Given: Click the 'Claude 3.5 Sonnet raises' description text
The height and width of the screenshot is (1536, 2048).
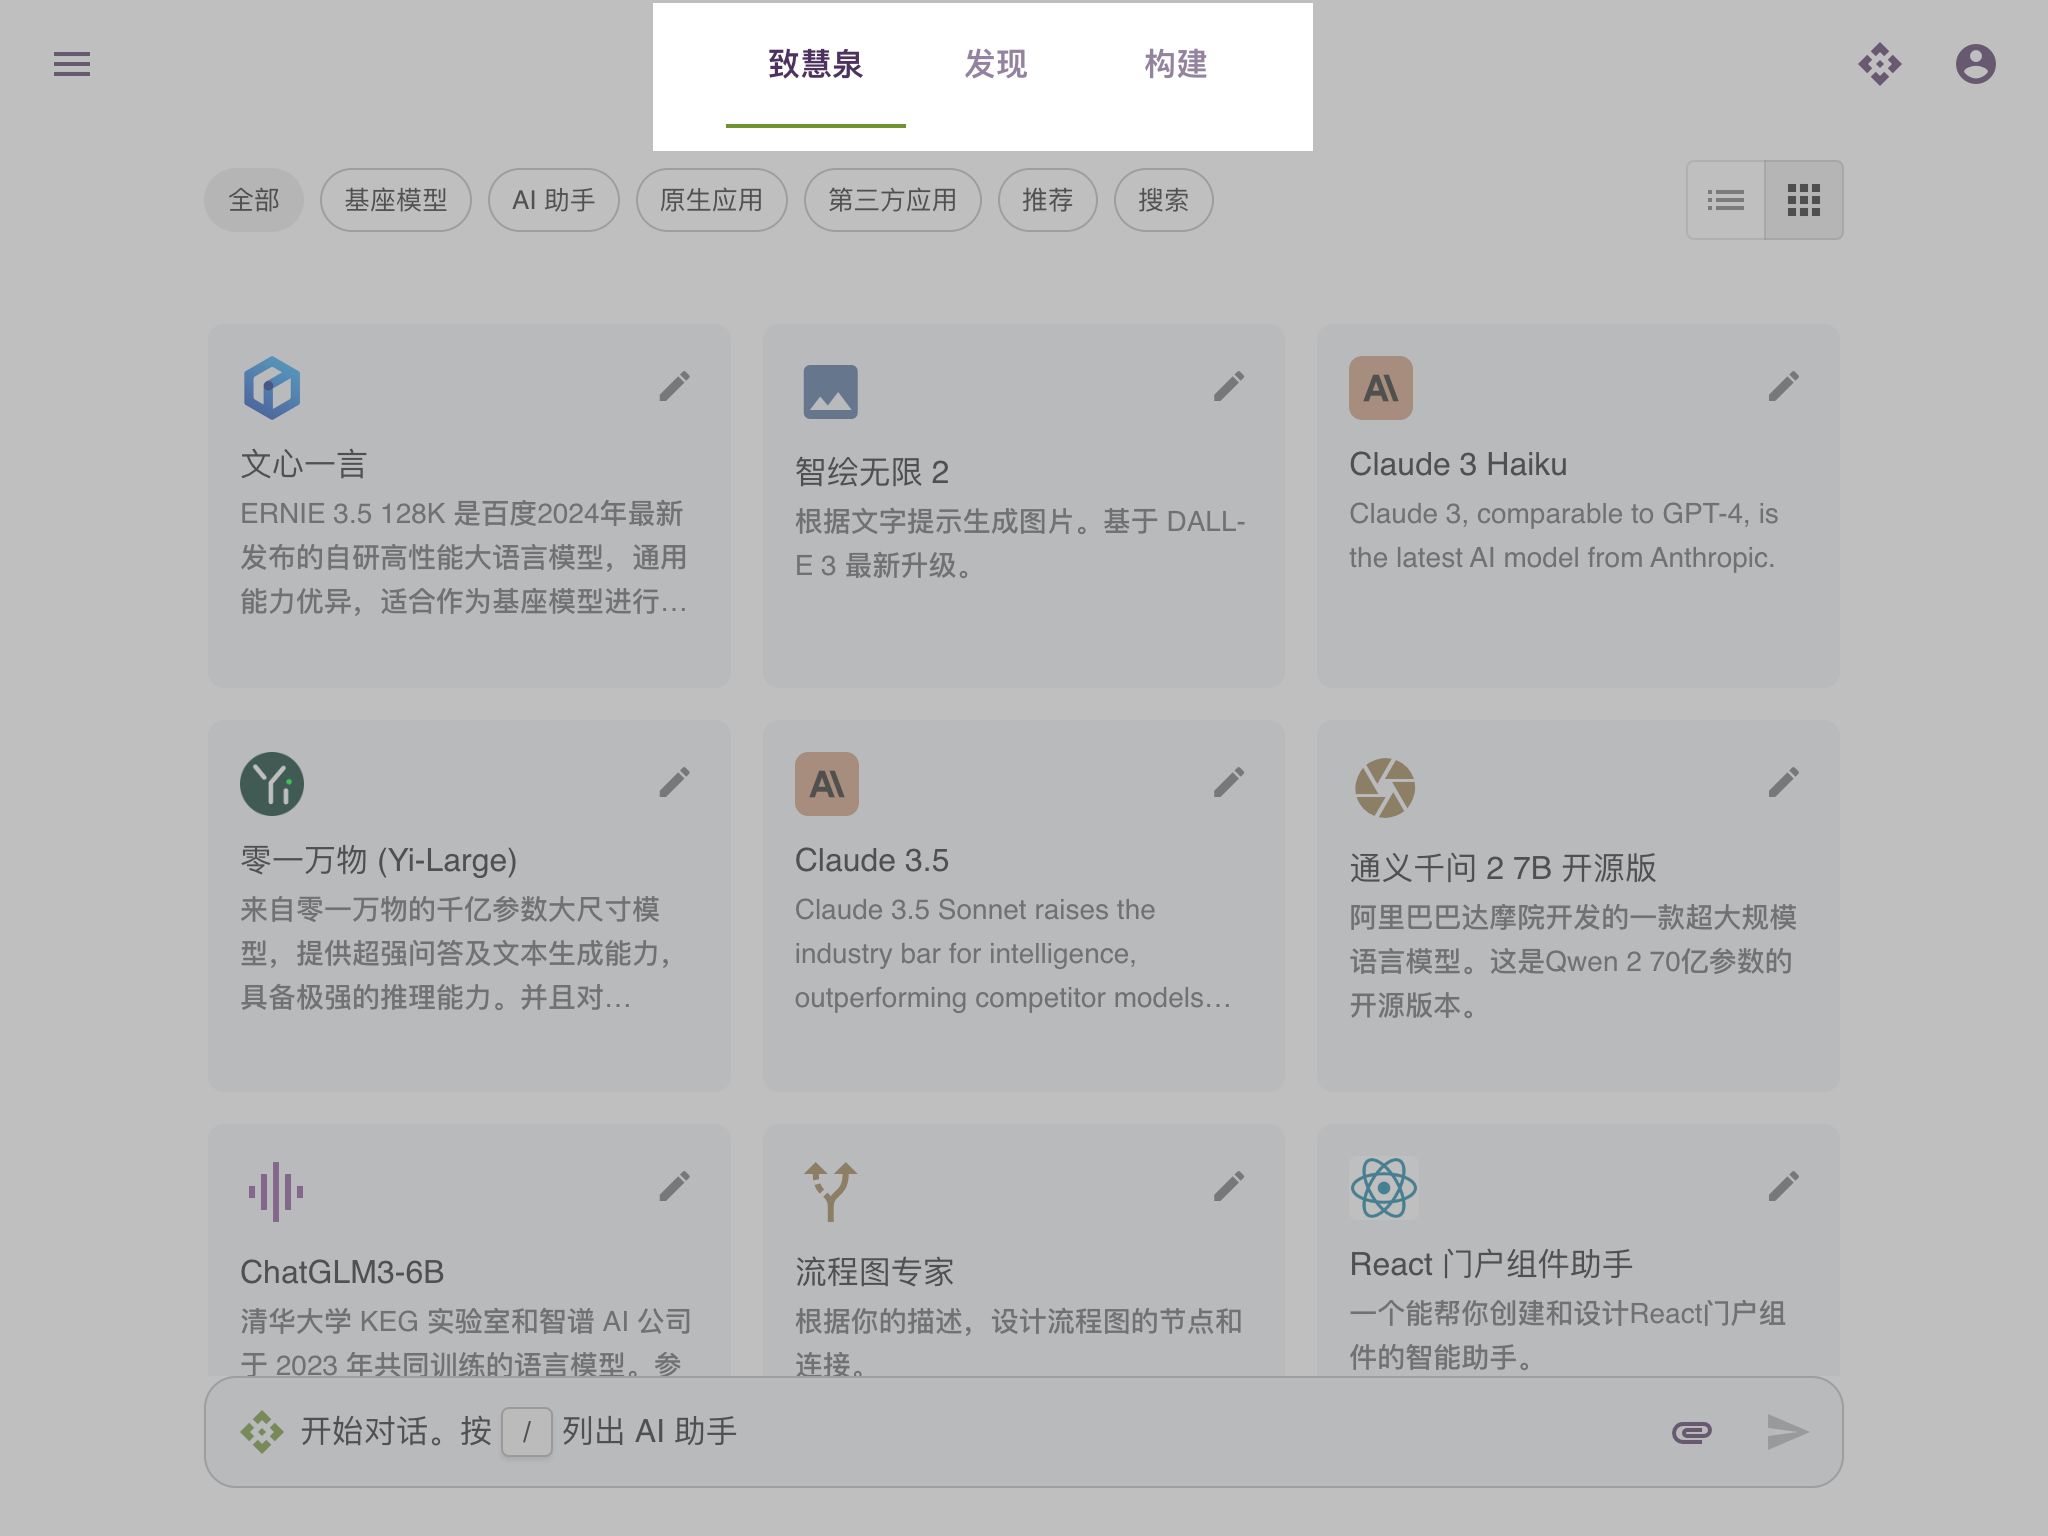Looking at the screenshot, I should pos(1012,954).
